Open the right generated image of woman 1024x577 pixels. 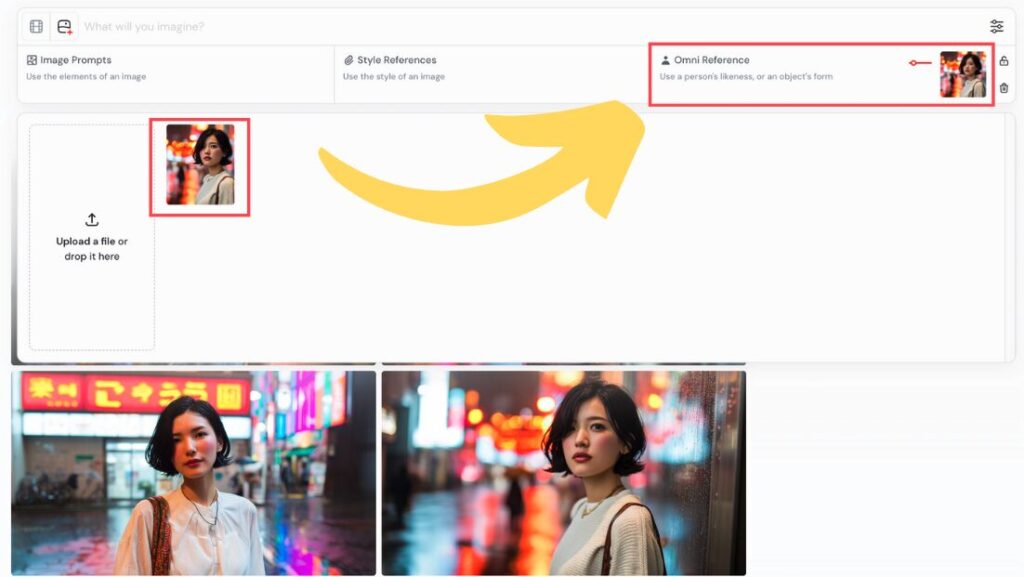(x=563, y=473)
